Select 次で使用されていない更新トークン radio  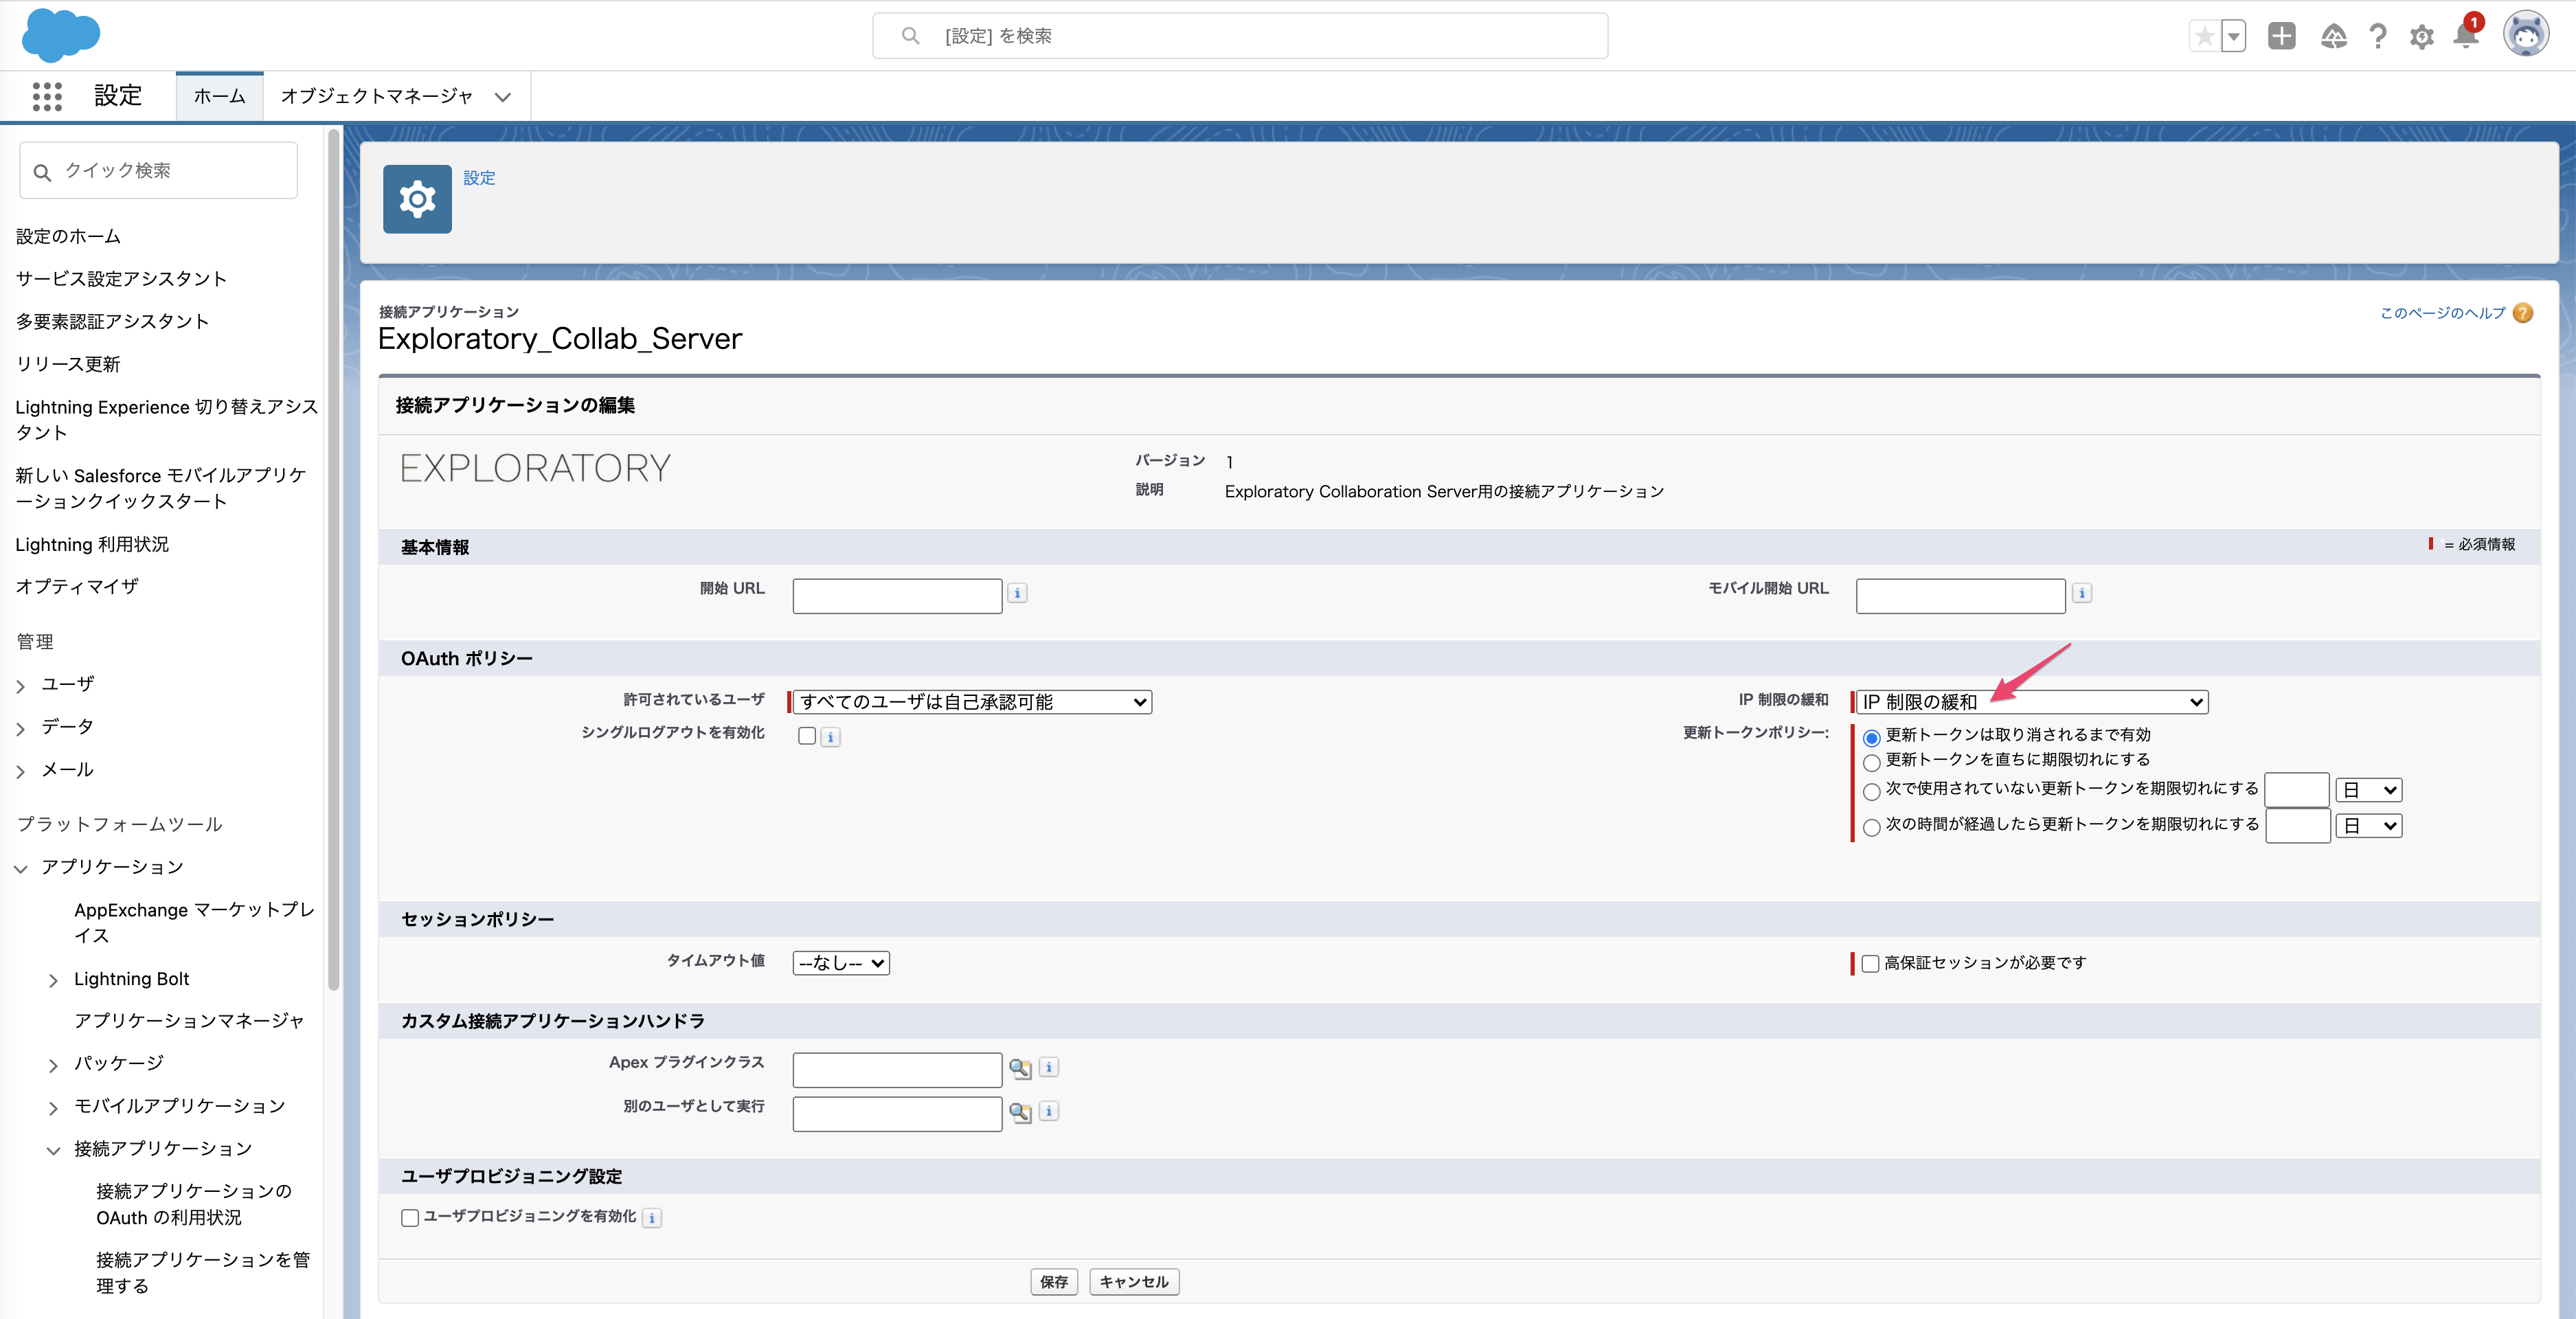click(1872, 791)
